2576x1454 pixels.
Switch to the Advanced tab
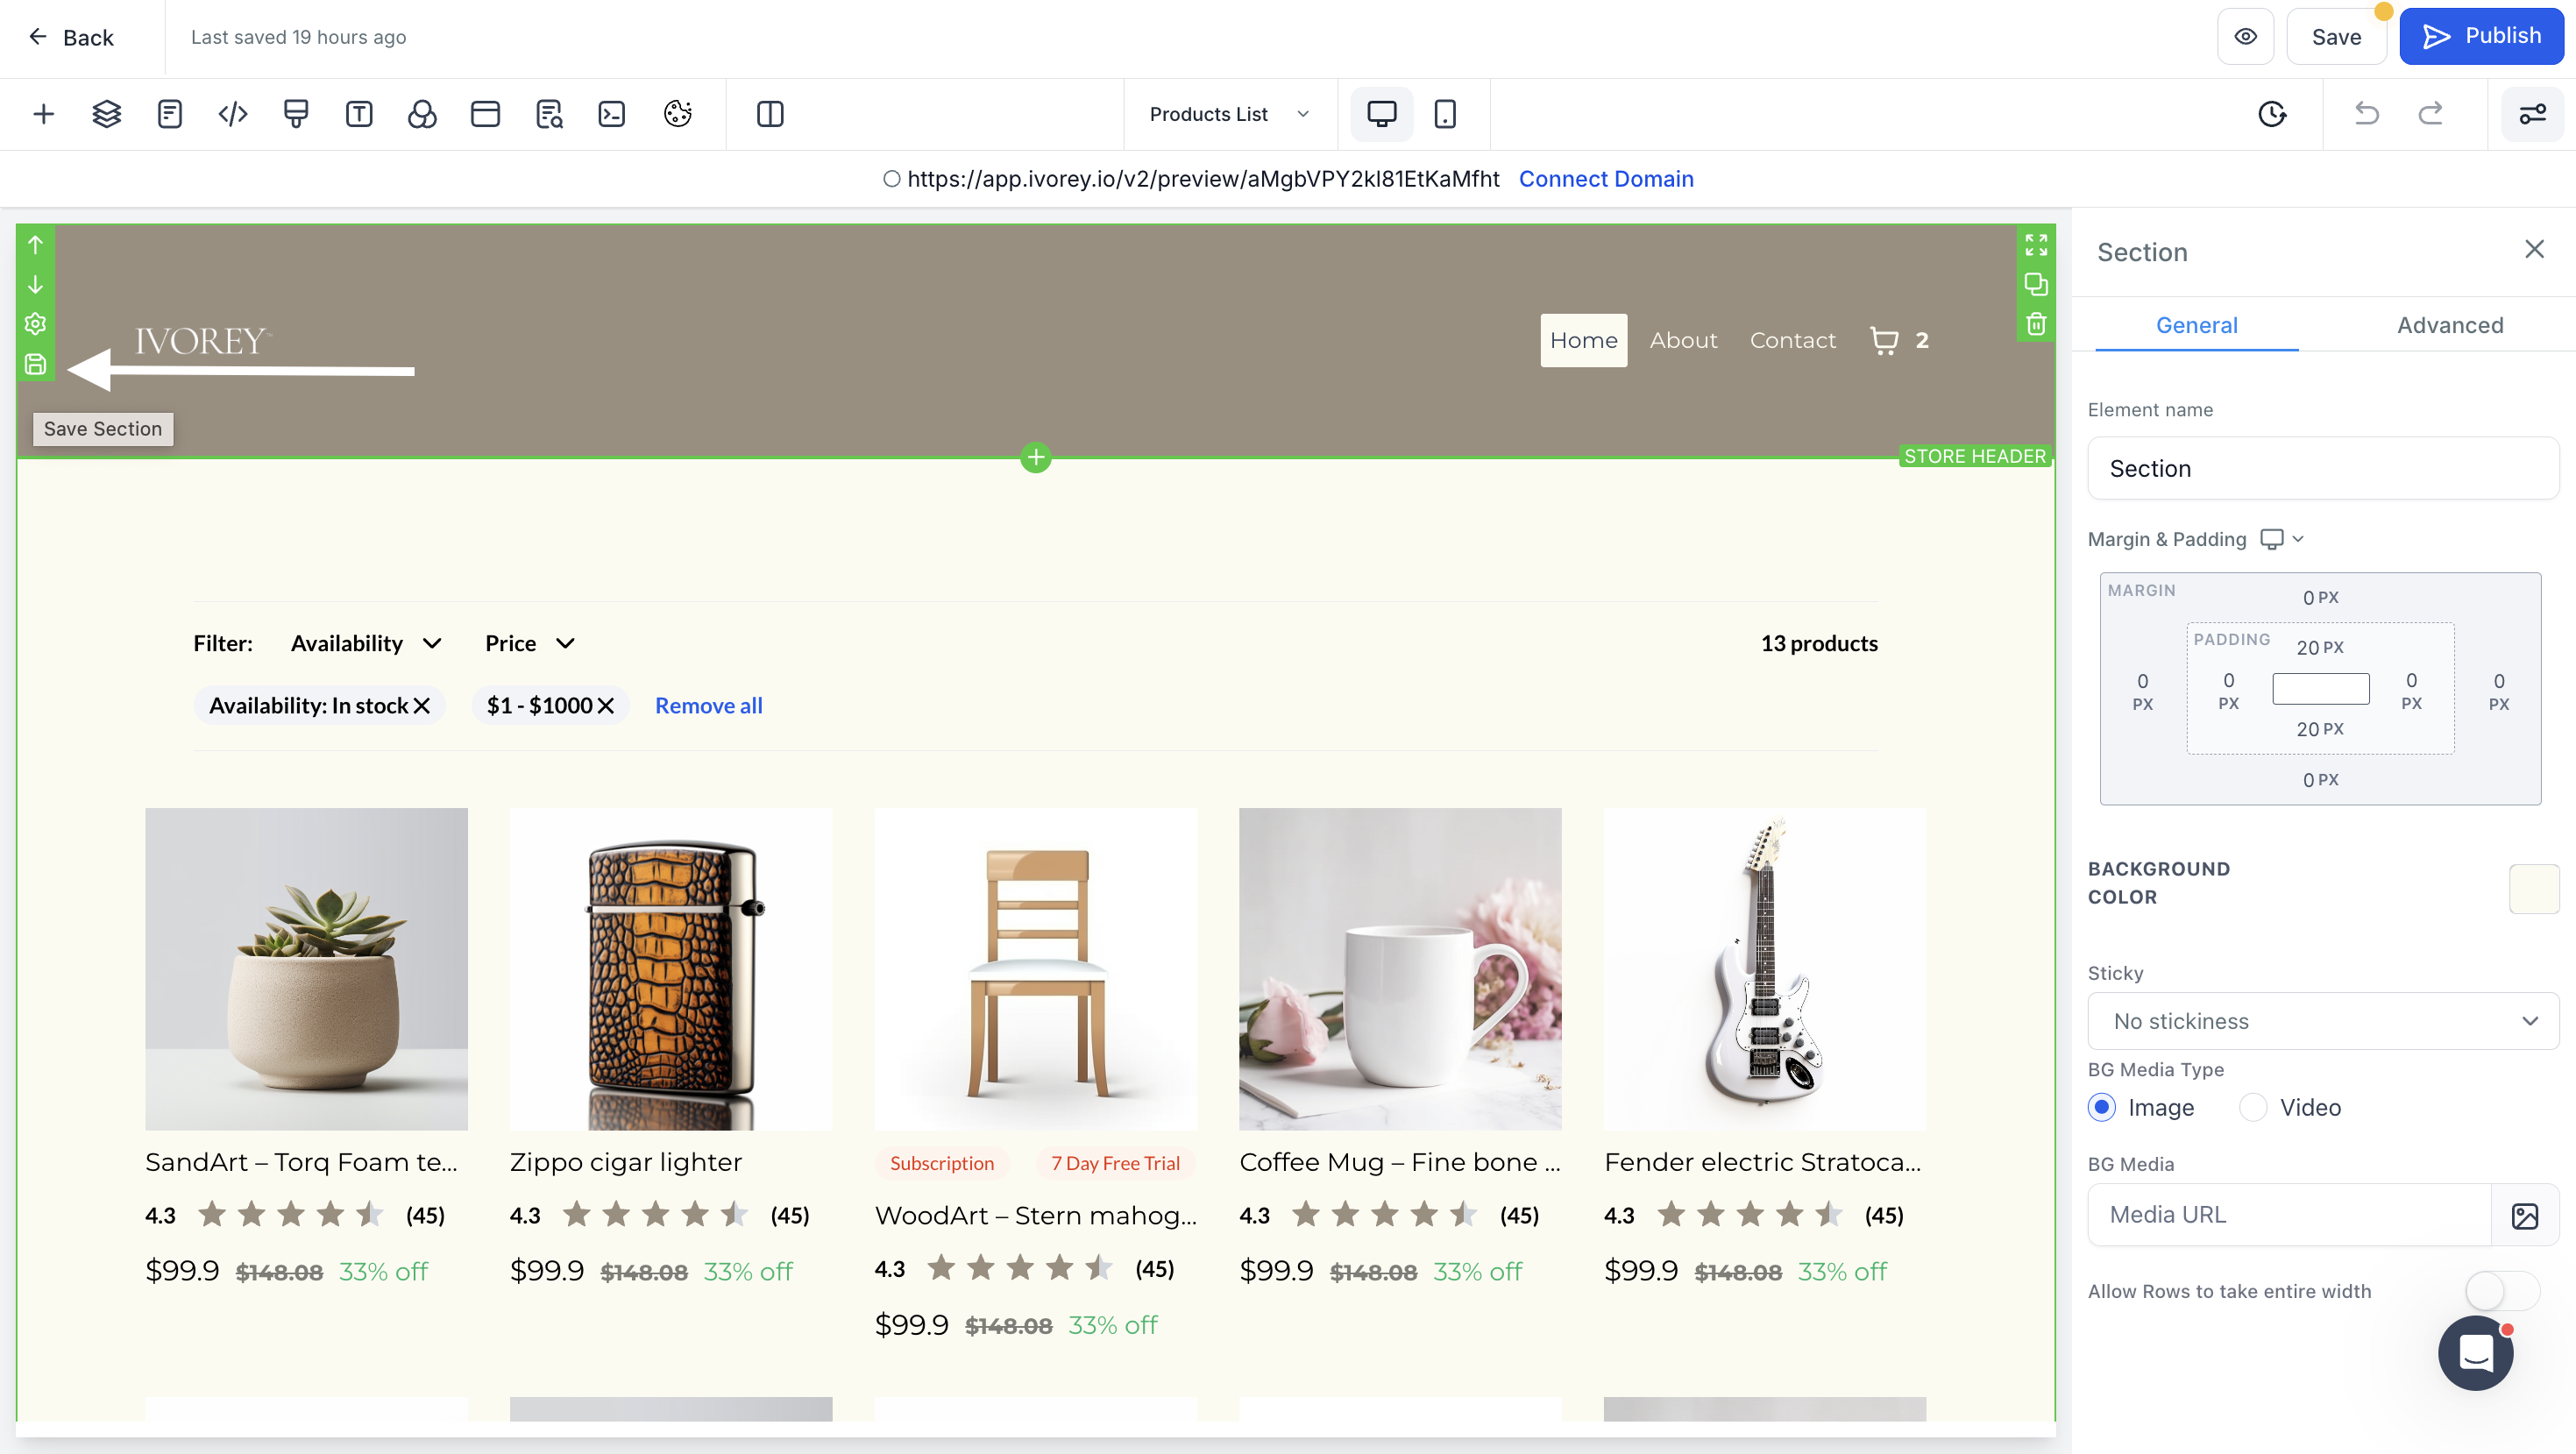pyautogui.click(x=2449, y=325)
